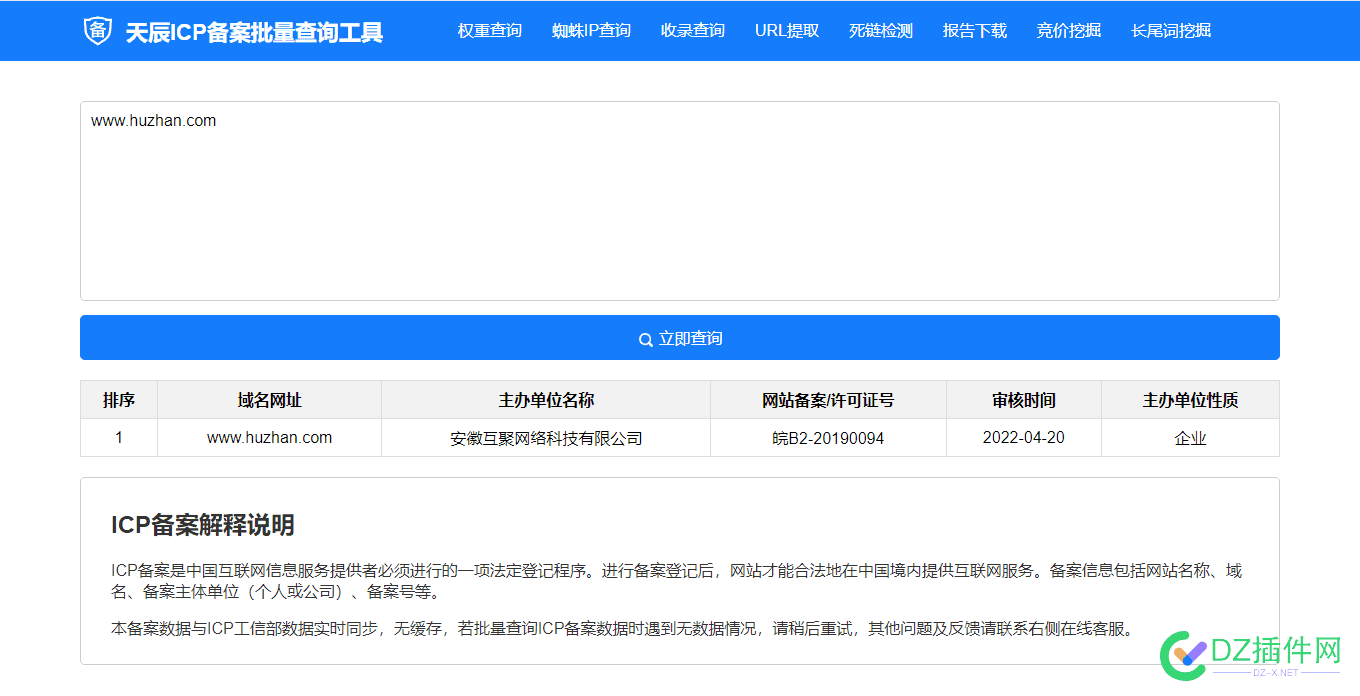The height and width of the screenshot is (696, 1360).
Task: Open 报告下载 in navigation
Action: 975,31
